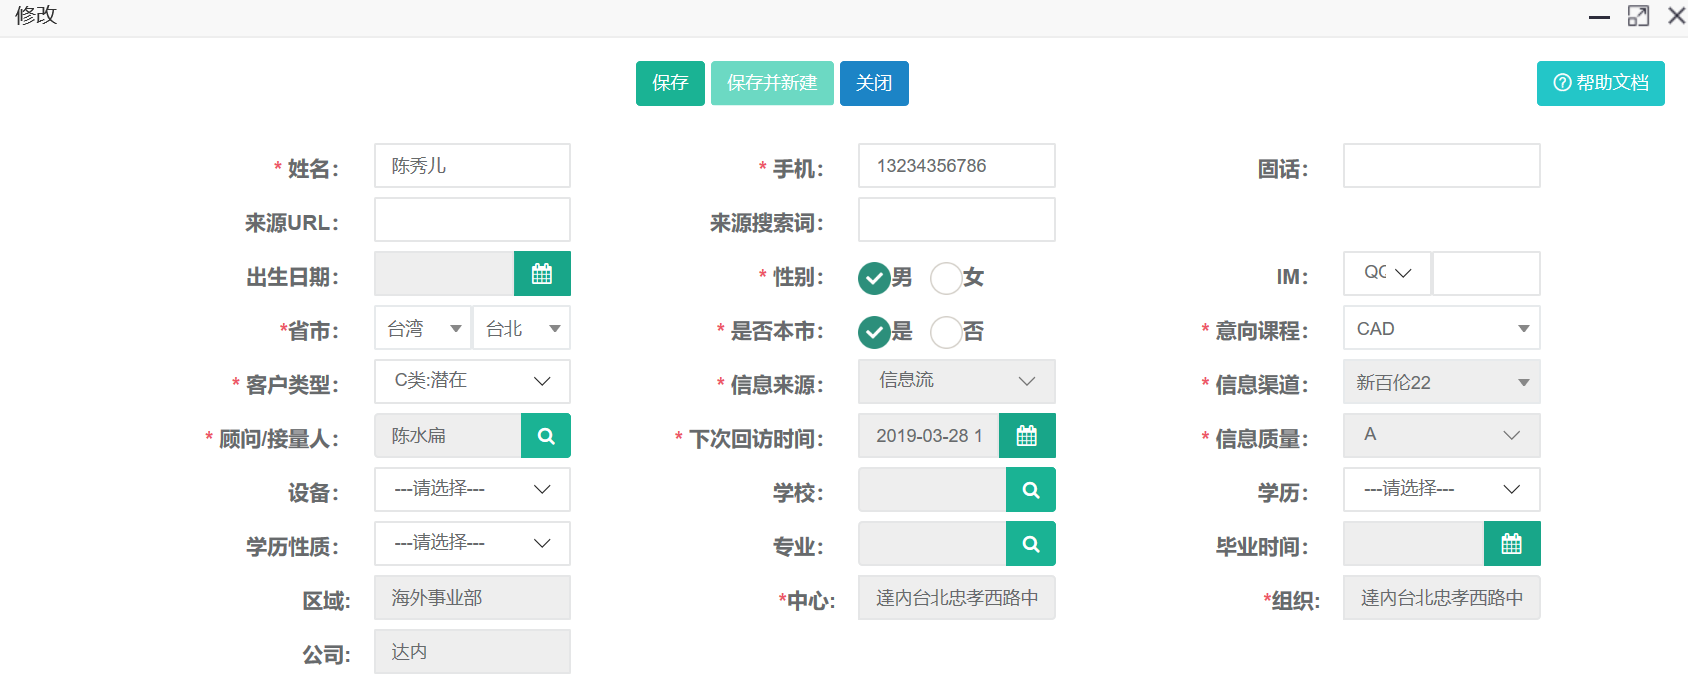Click the 保存 button
Image resolution: width=1688 pixels, height=681 pixels.
[670, 83]
